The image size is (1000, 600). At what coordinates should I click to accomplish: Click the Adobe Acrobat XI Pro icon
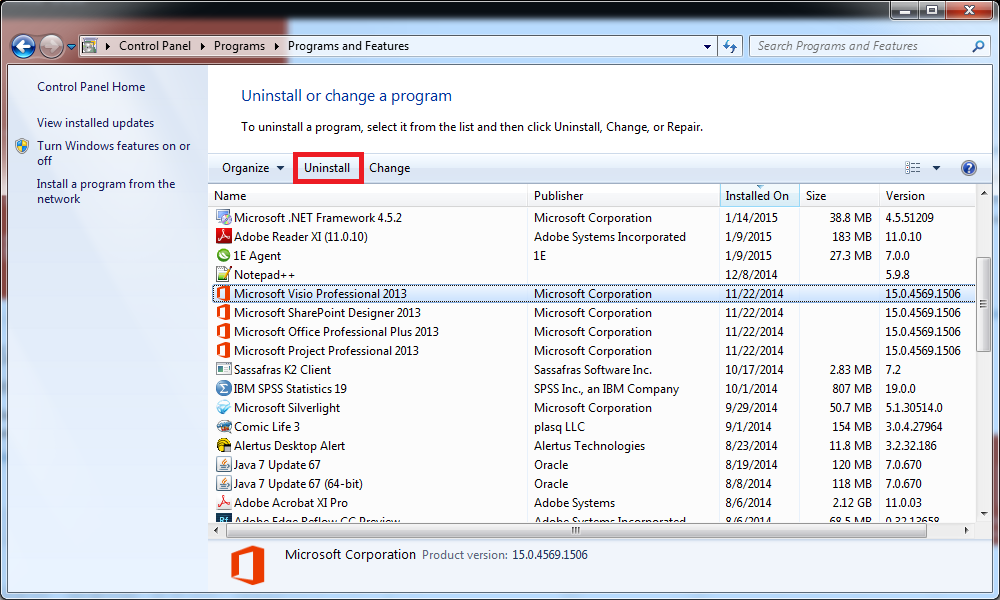pyautogui.click(x=224, y=503)
